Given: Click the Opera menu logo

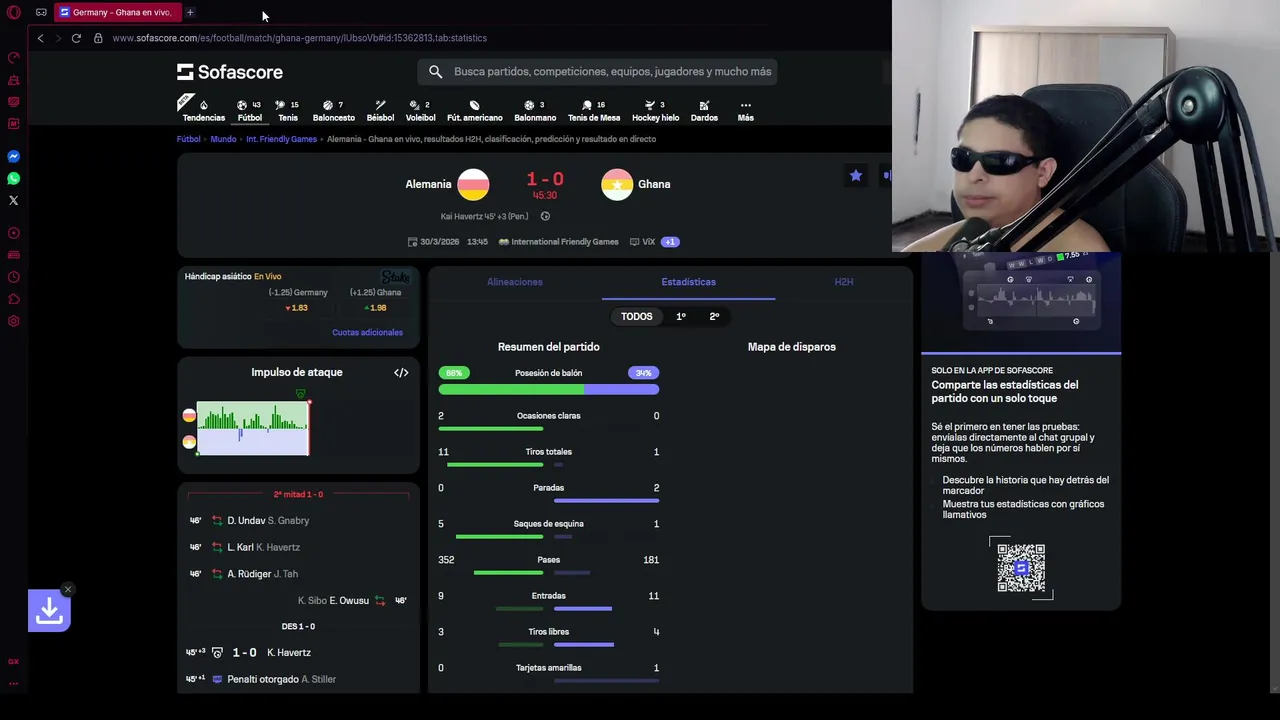Looking at the screenshot, I should coord(14,12).
